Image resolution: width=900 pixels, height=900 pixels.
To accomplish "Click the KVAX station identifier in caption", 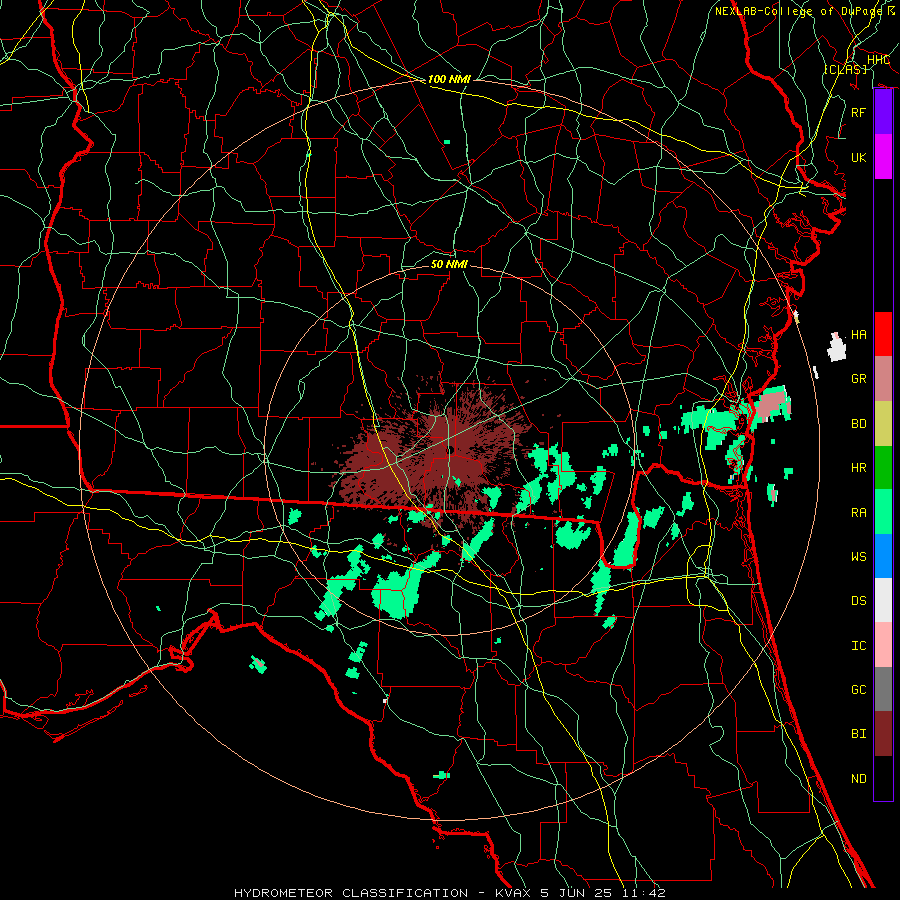I will point(514,893).
